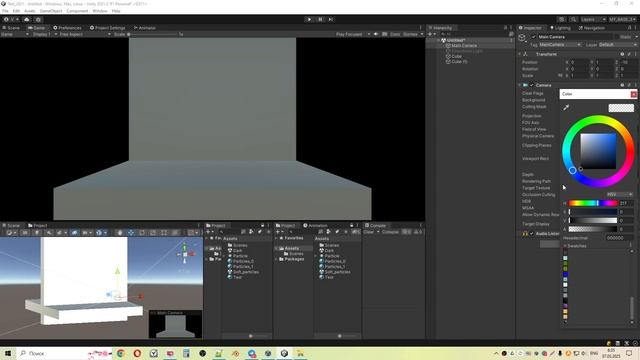Close the Color picker window
This screenshot has width=640, height=360.
[633, 94]
